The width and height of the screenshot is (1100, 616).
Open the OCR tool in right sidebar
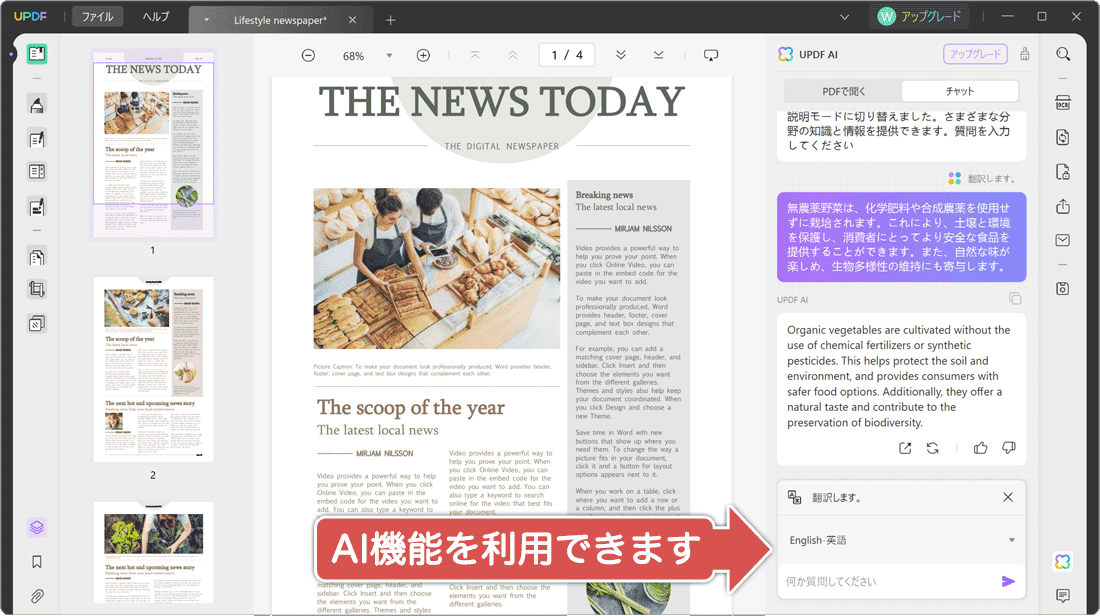coord(1063,103)
